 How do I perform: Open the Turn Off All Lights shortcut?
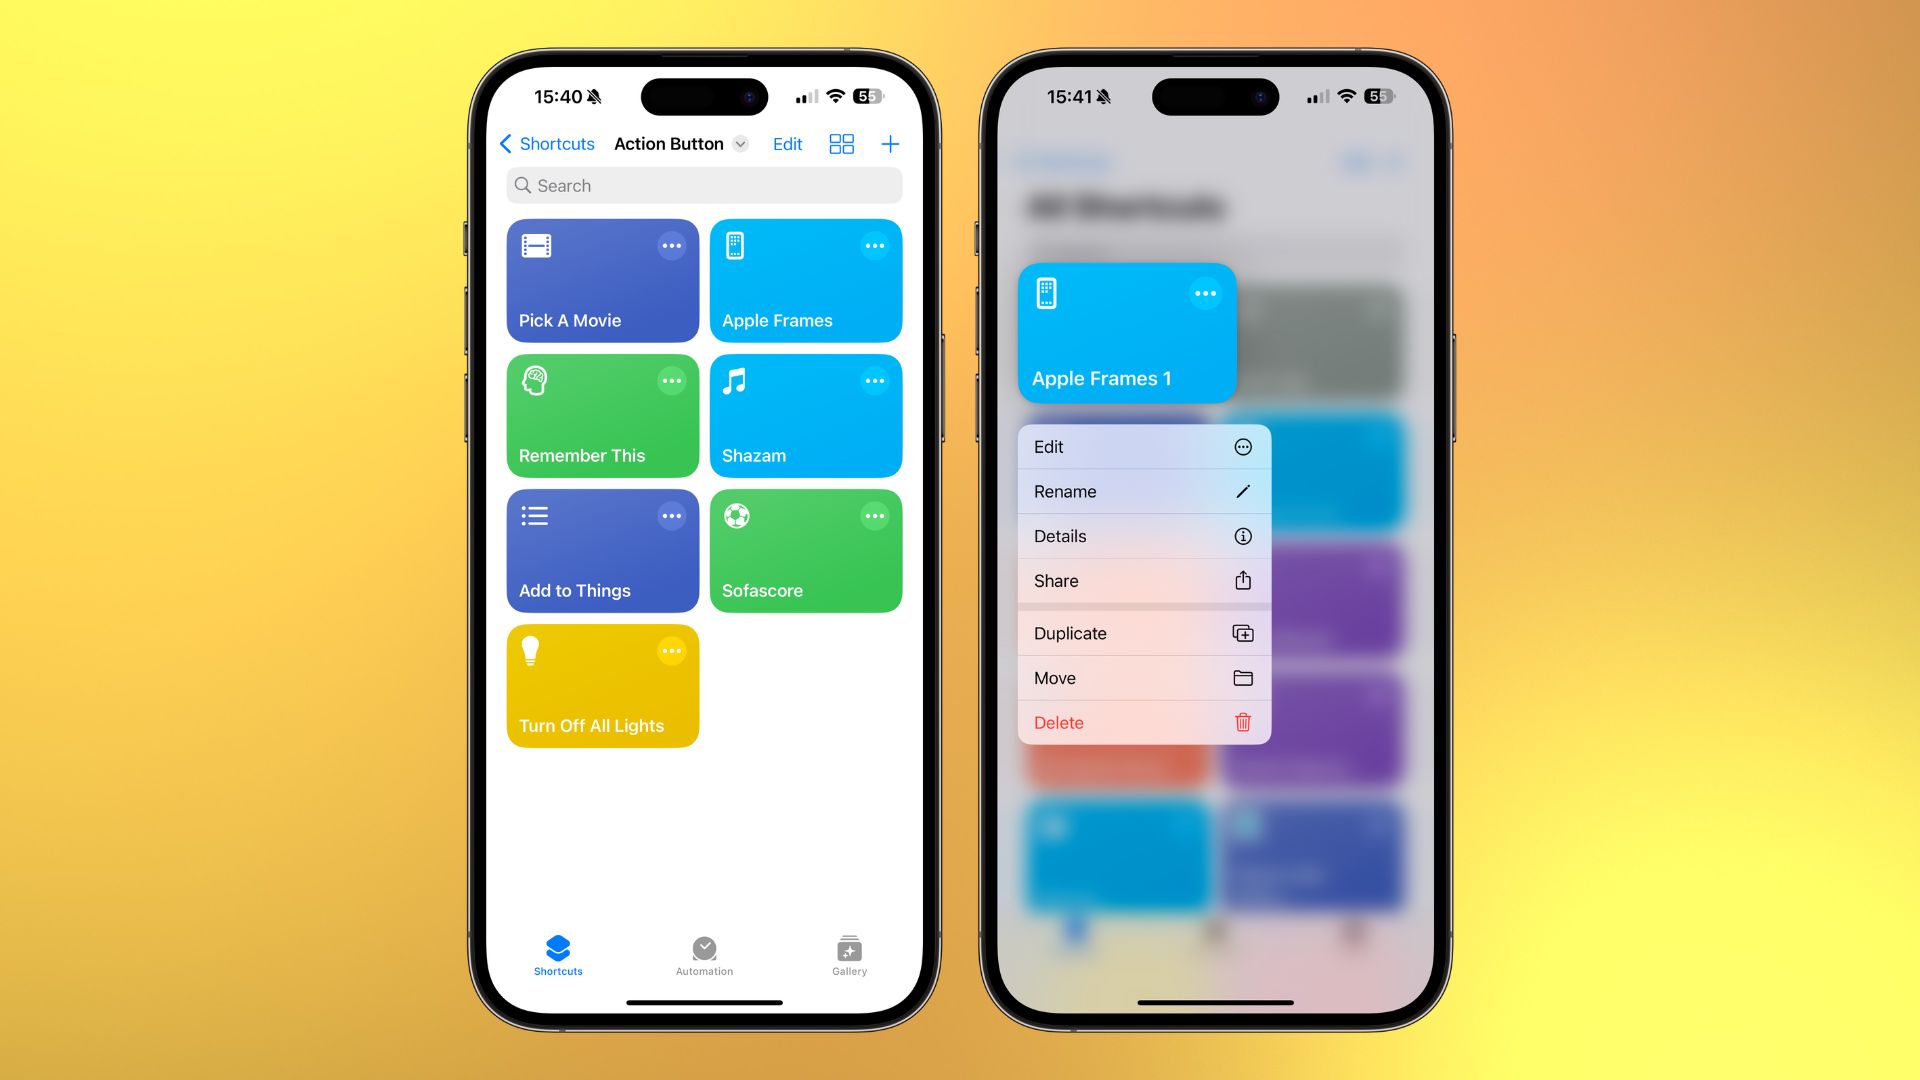click(603, 686)
